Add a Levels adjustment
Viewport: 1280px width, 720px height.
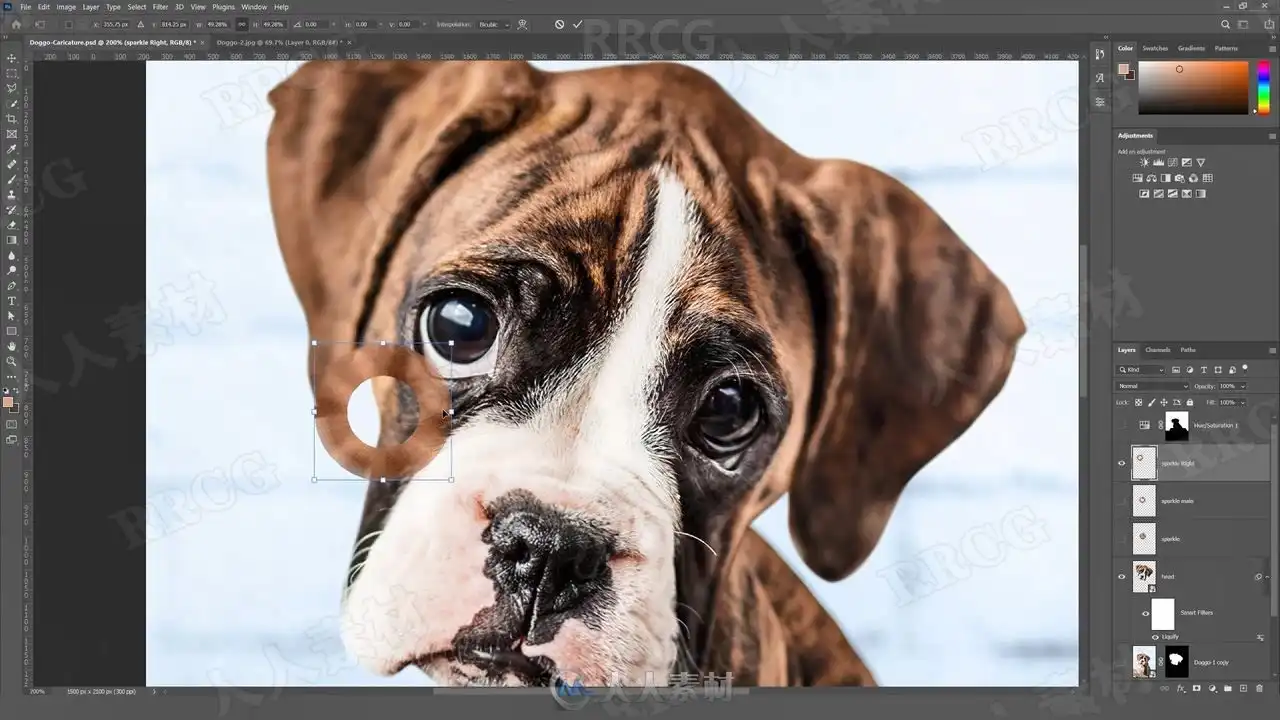[x=1158, y=162]
